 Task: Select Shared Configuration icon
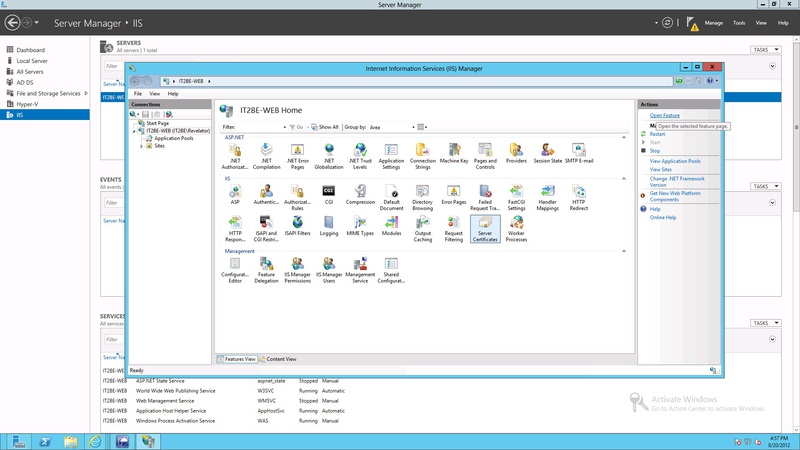(391, 270)
